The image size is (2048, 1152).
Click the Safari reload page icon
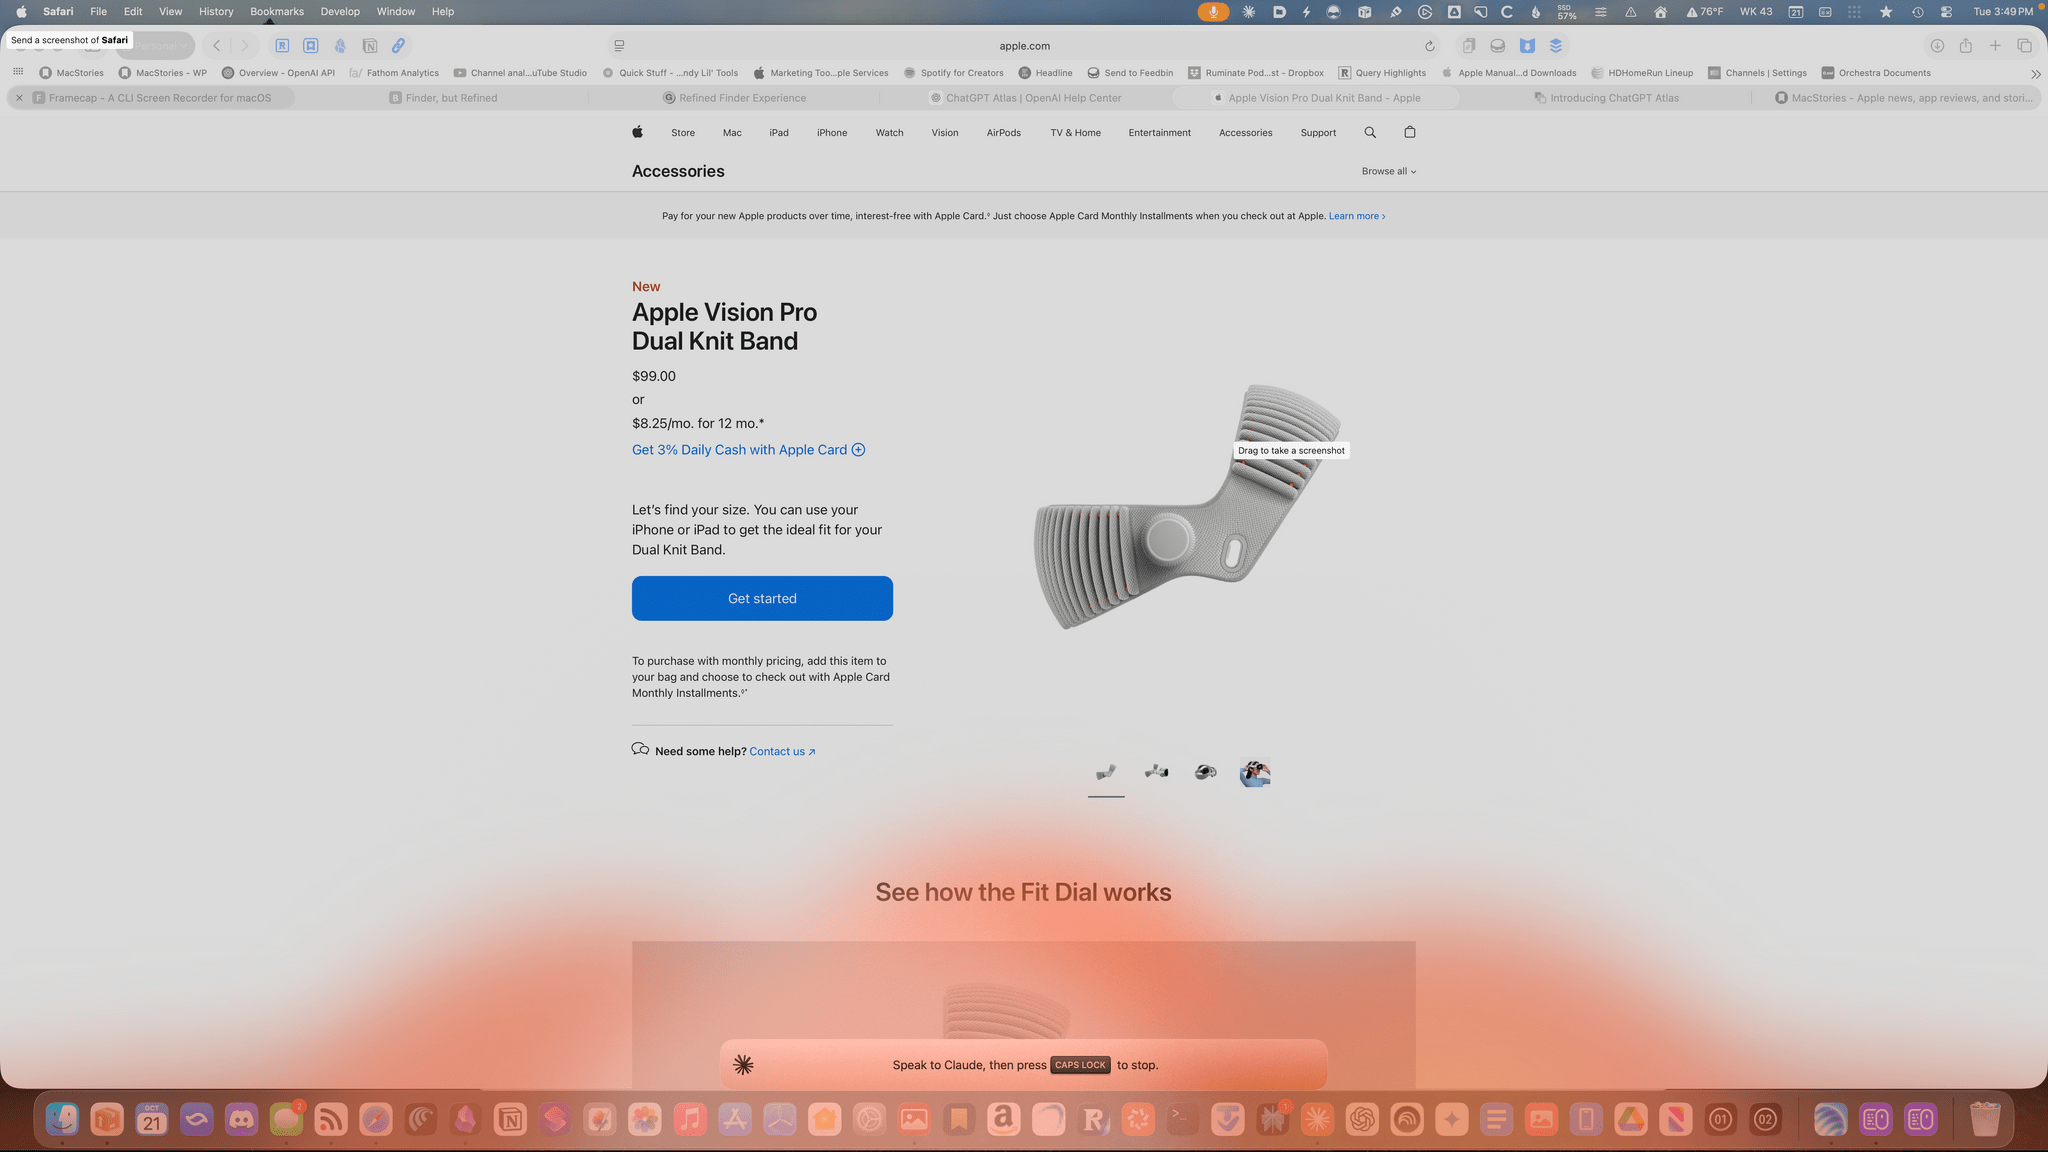click(x=1430, y=46)
